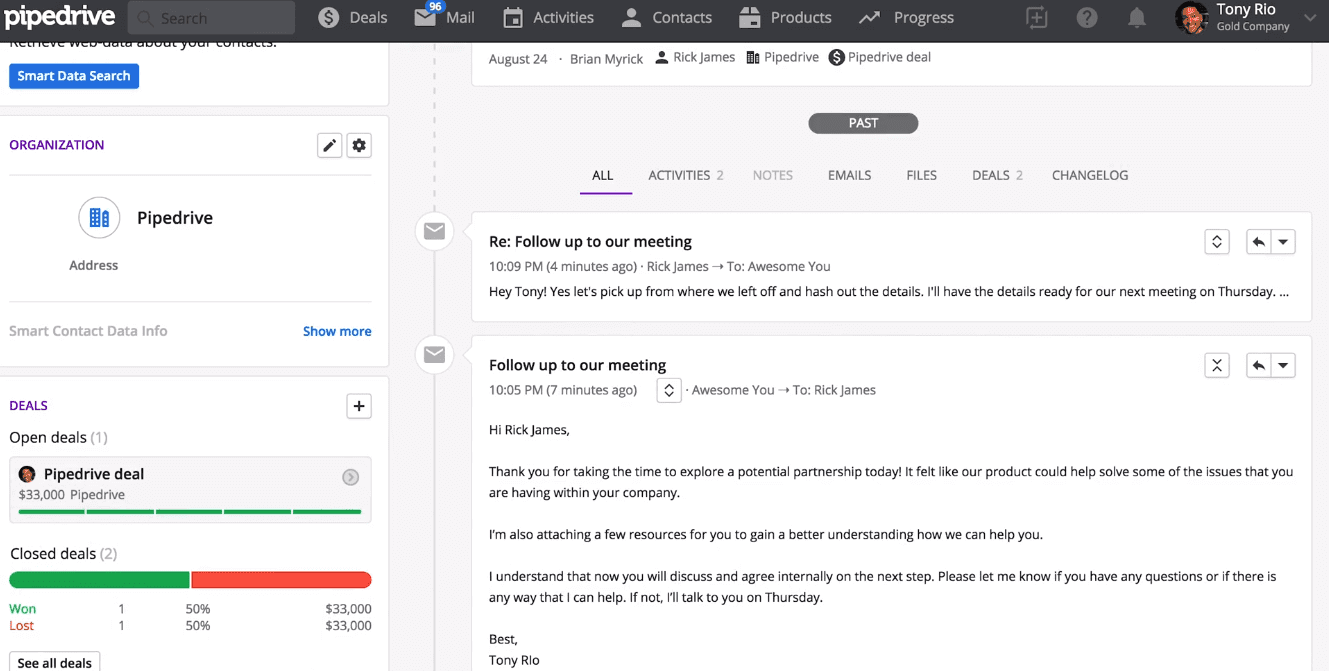Open the Pipedrive deal card title

pyautogui.click(x=94, y=474)
